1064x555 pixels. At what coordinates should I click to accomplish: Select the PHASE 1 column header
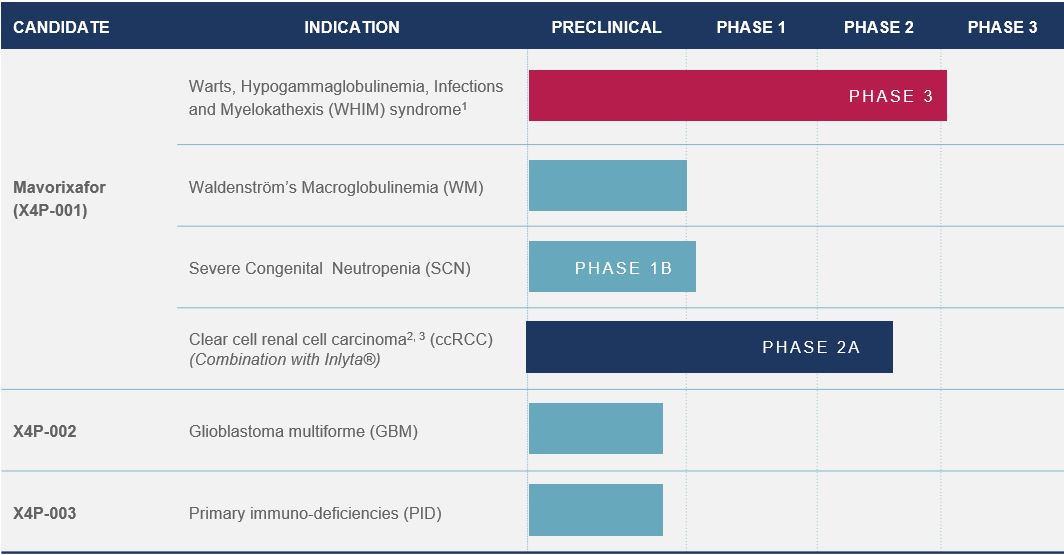pos(750,27)
